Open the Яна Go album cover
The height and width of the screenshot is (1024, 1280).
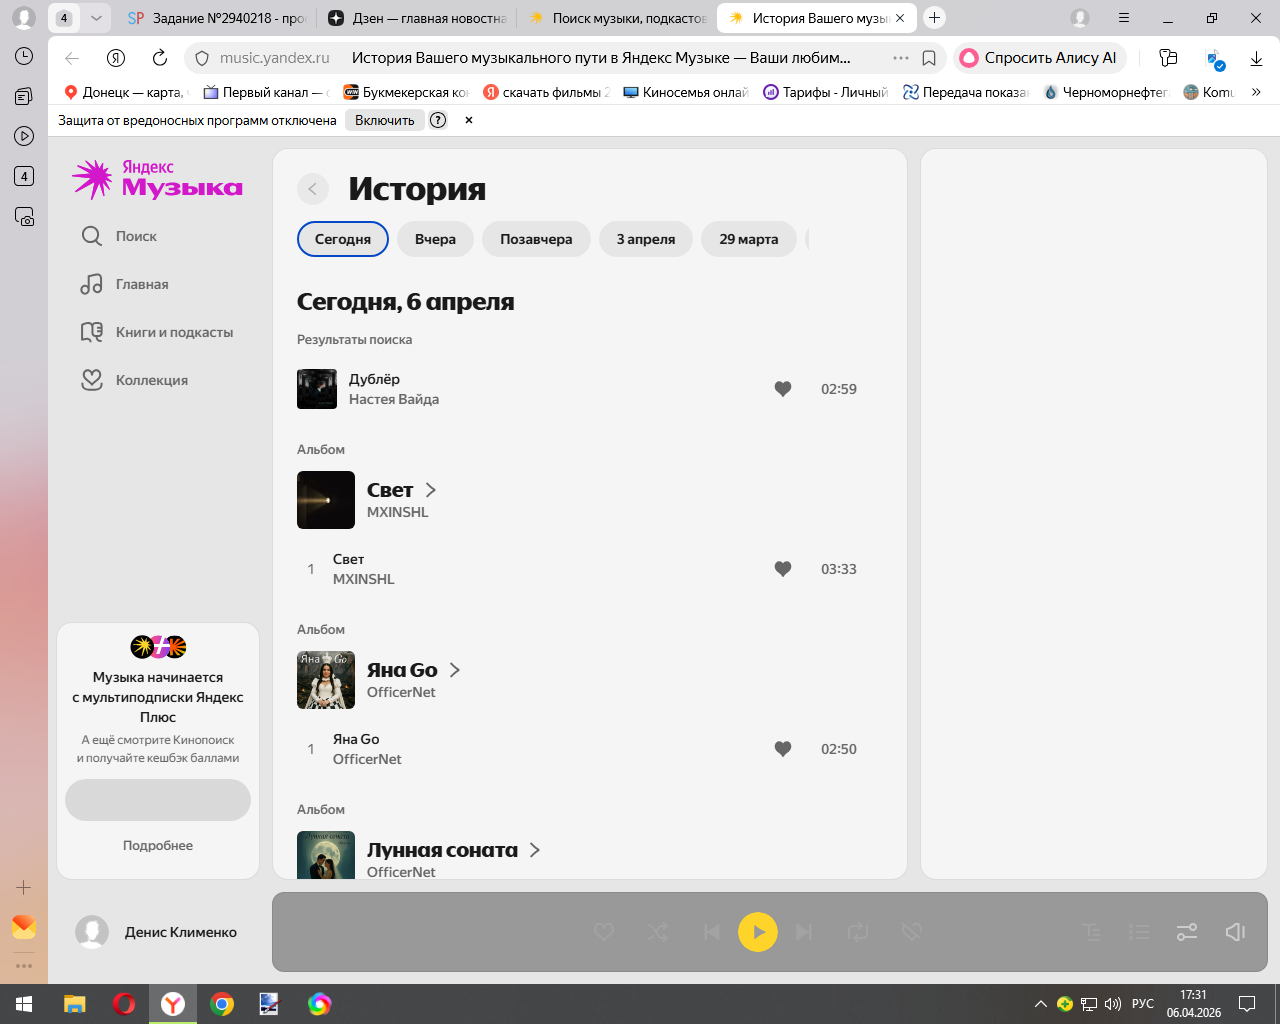tap(326, 680)
